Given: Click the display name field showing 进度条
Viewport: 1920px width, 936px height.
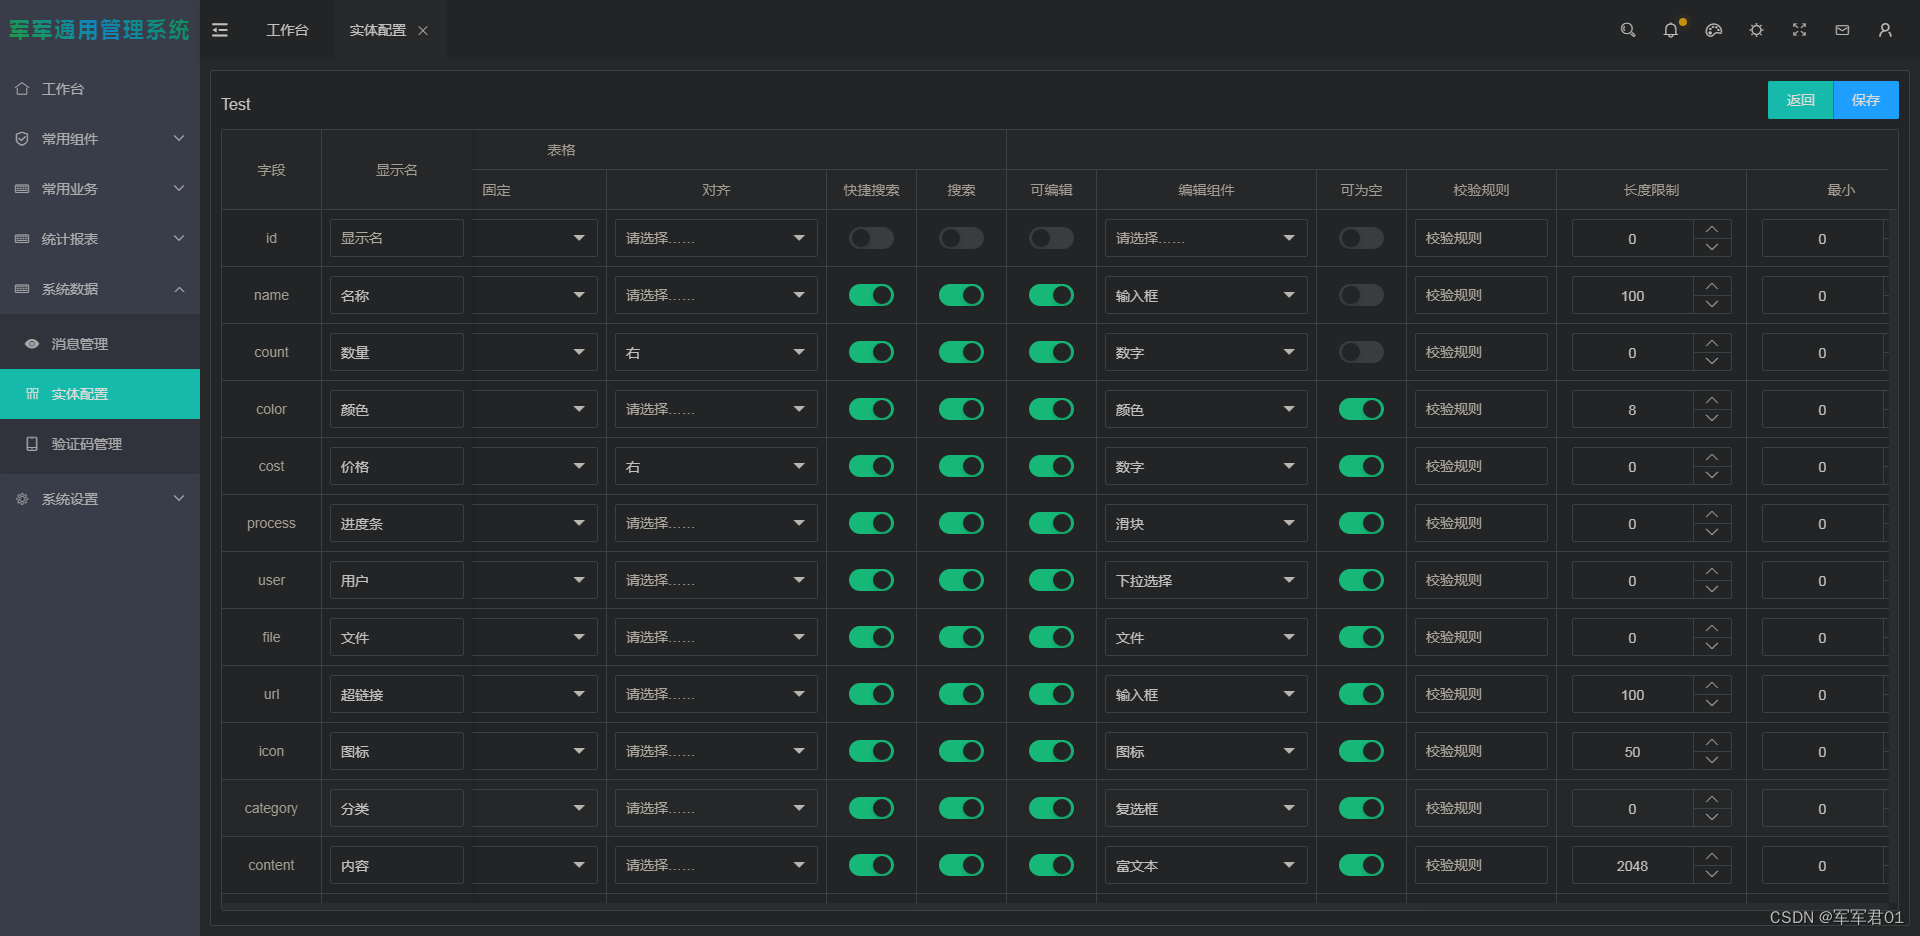Looking at the screenshot, I should tap(397, 523).
